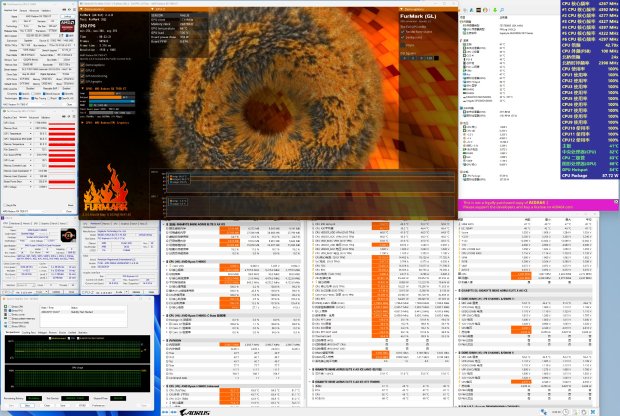Enable Stress GPU(s) in AIDA64 stability test
620x416 pixels.
[x=10, y=326]
